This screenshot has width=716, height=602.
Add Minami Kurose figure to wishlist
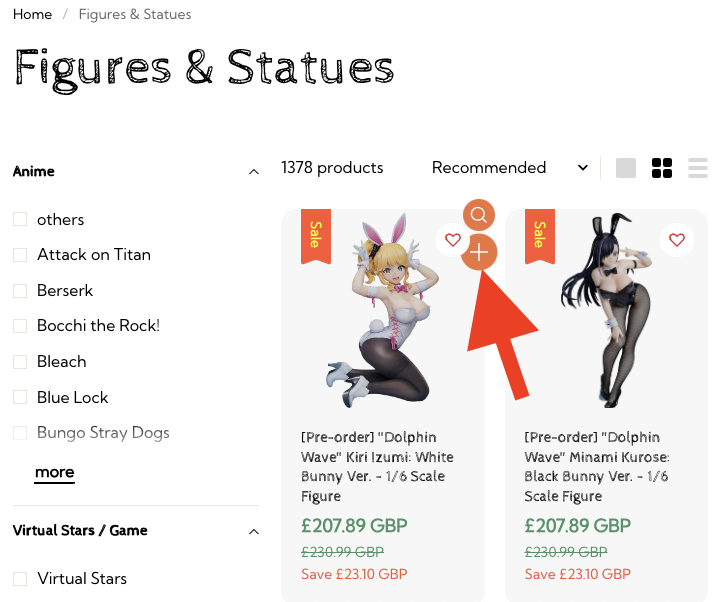(677, 240)
